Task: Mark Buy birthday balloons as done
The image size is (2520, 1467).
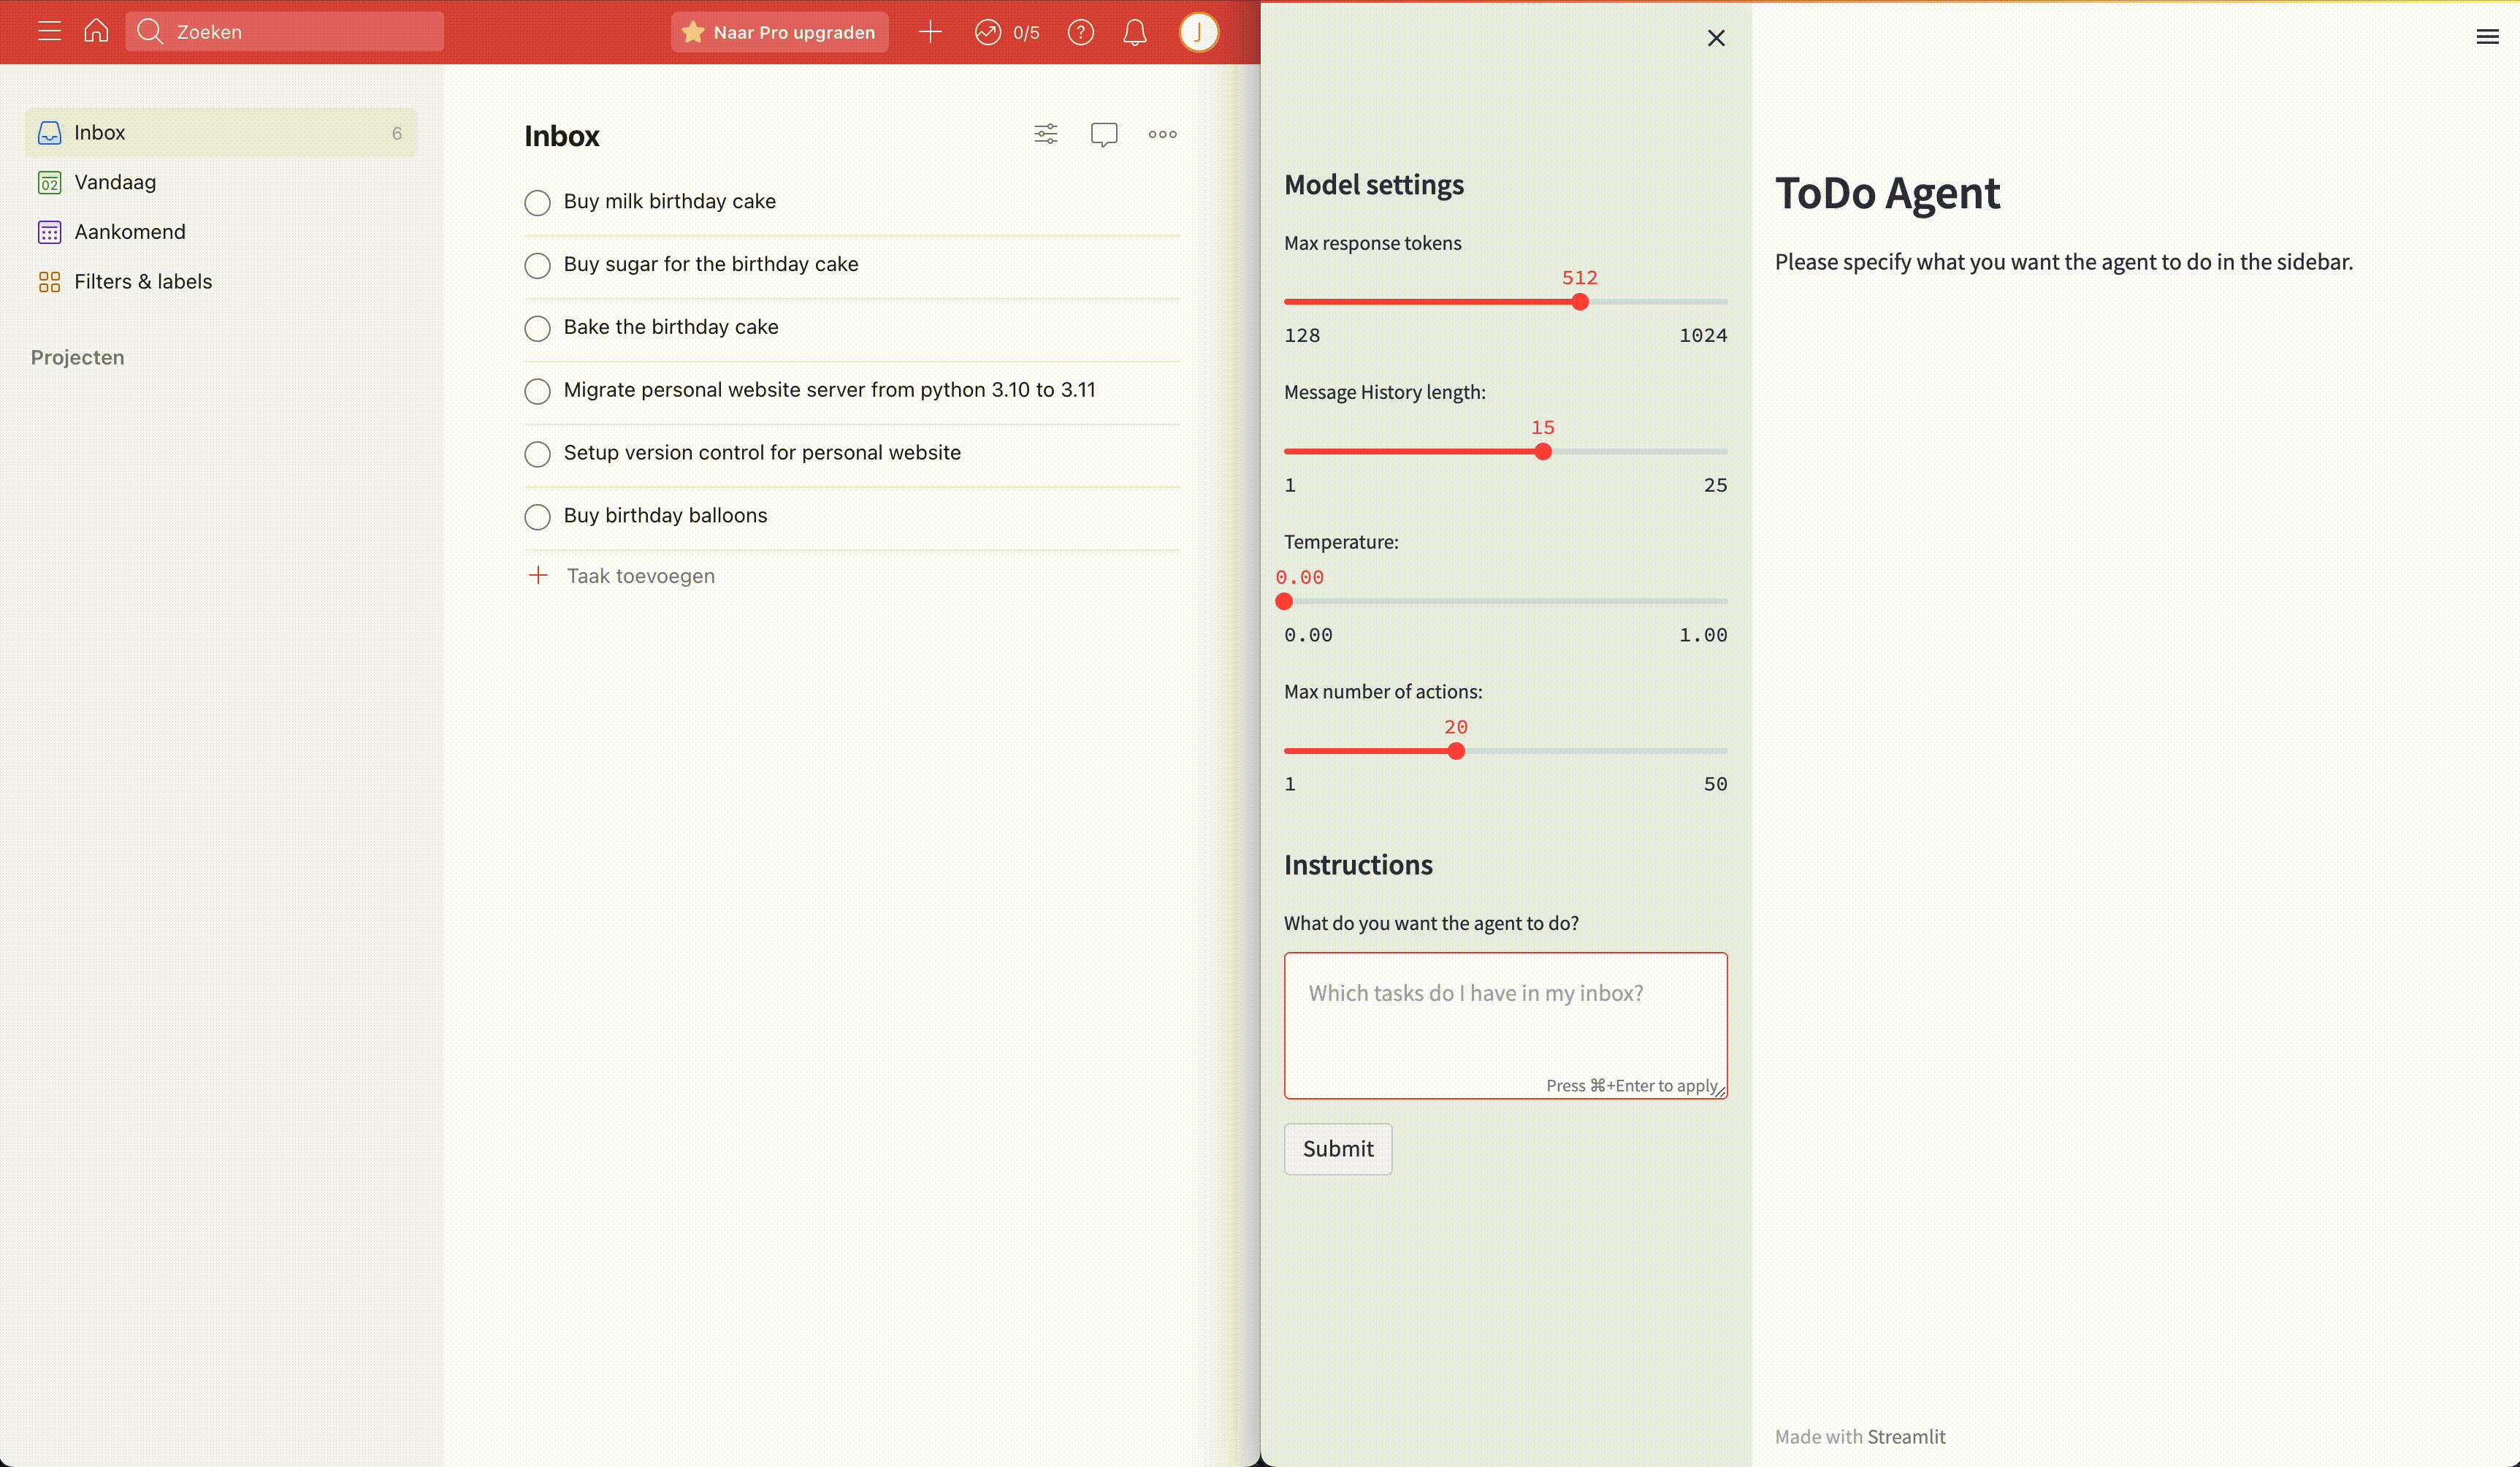Action: [x=538, y=517]
